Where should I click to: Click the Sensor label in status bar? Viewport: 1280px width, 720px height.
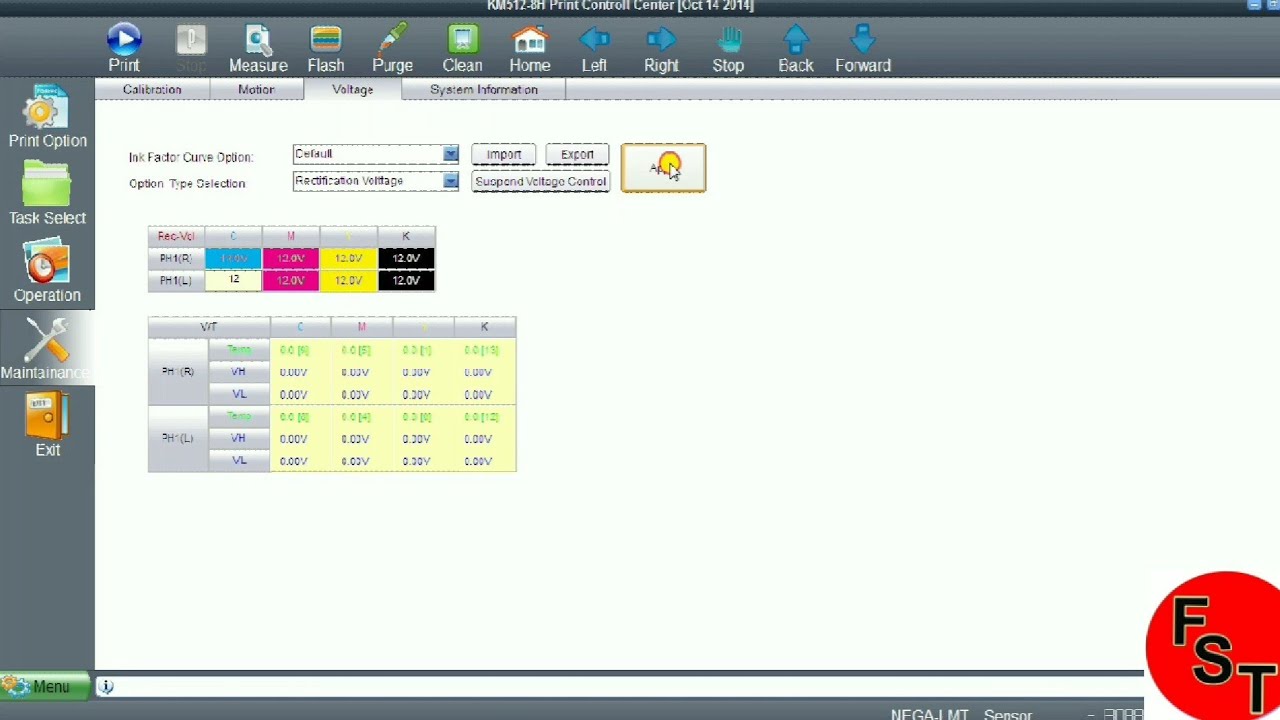(1007, 714)
